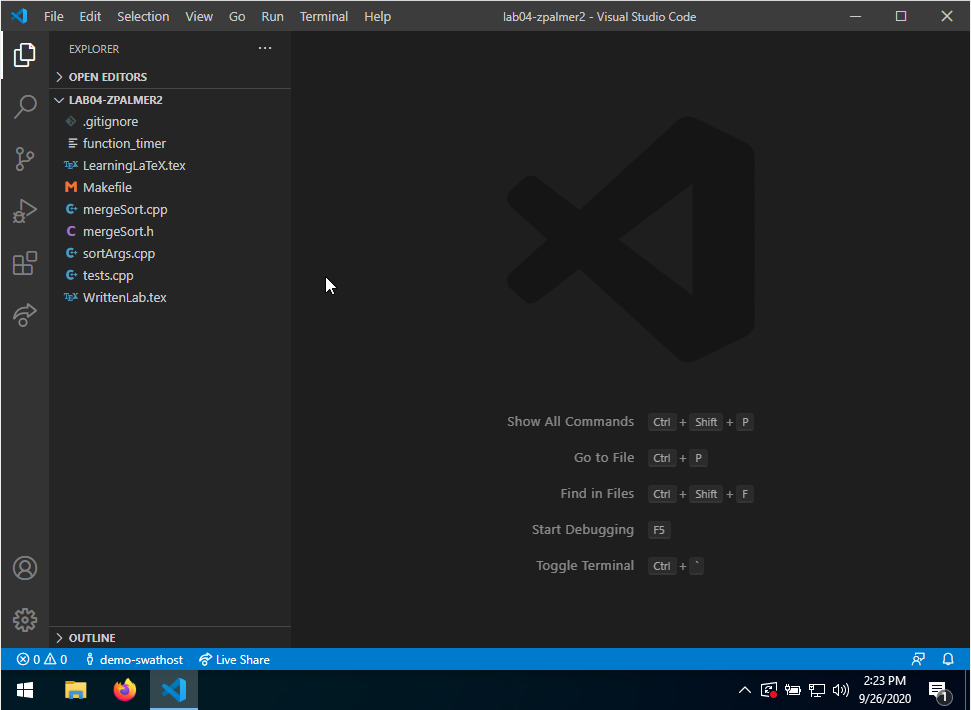Viewport: 971px width, 710px height.
Task: Open the Accounts menu in the activity bar
Action: (24, 567)
